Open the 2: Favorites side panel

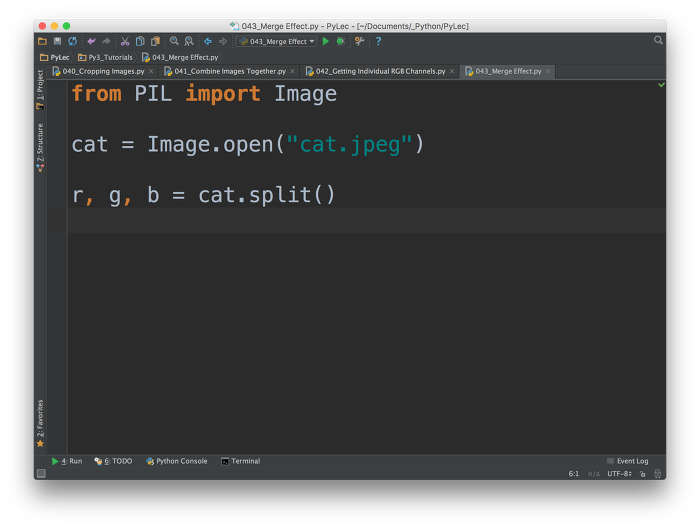40,423
